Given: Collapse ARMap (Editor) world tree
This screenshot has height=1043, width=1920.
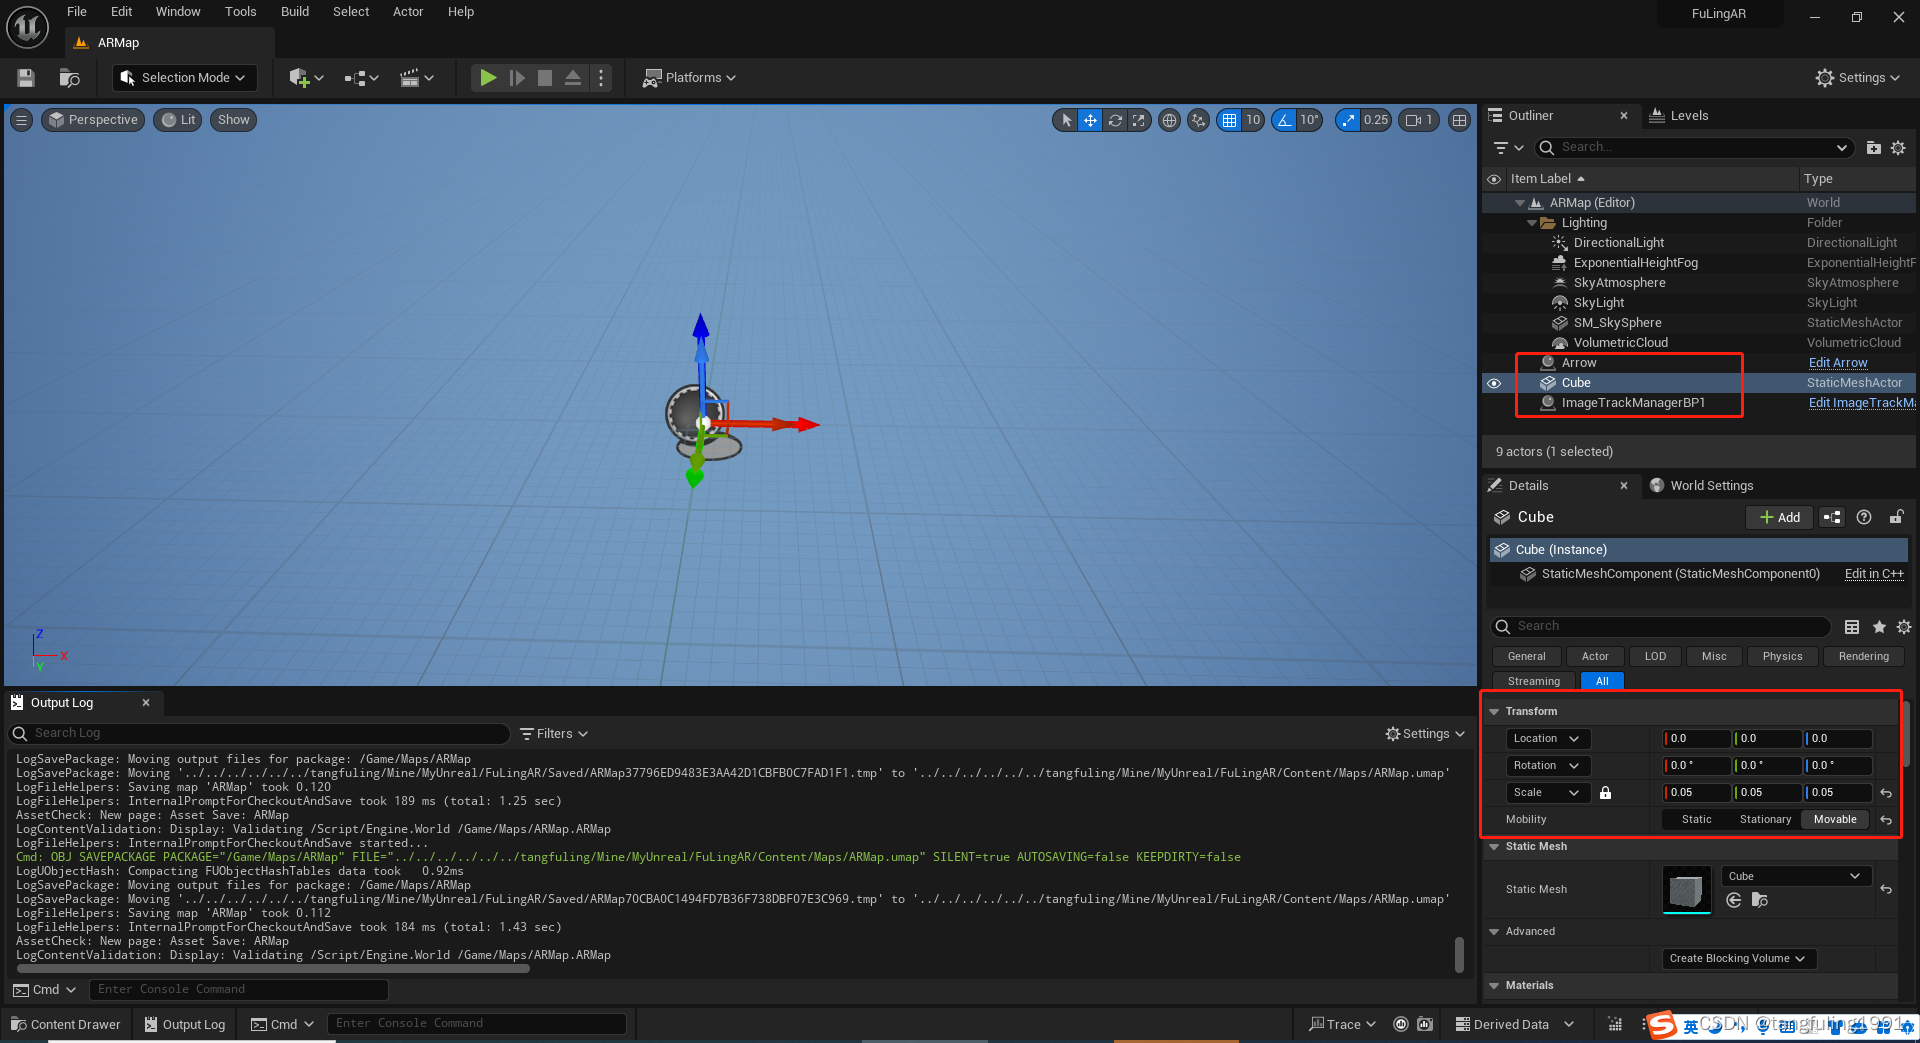Looking at the screenshot, I should click(1520, 203).
